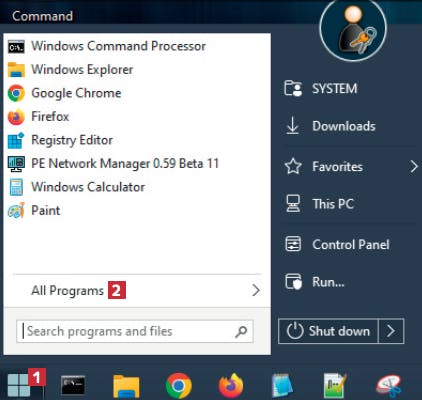422x400 pixels.
Task: Expand the All Programs list
Action: click(x=137, y=290)
